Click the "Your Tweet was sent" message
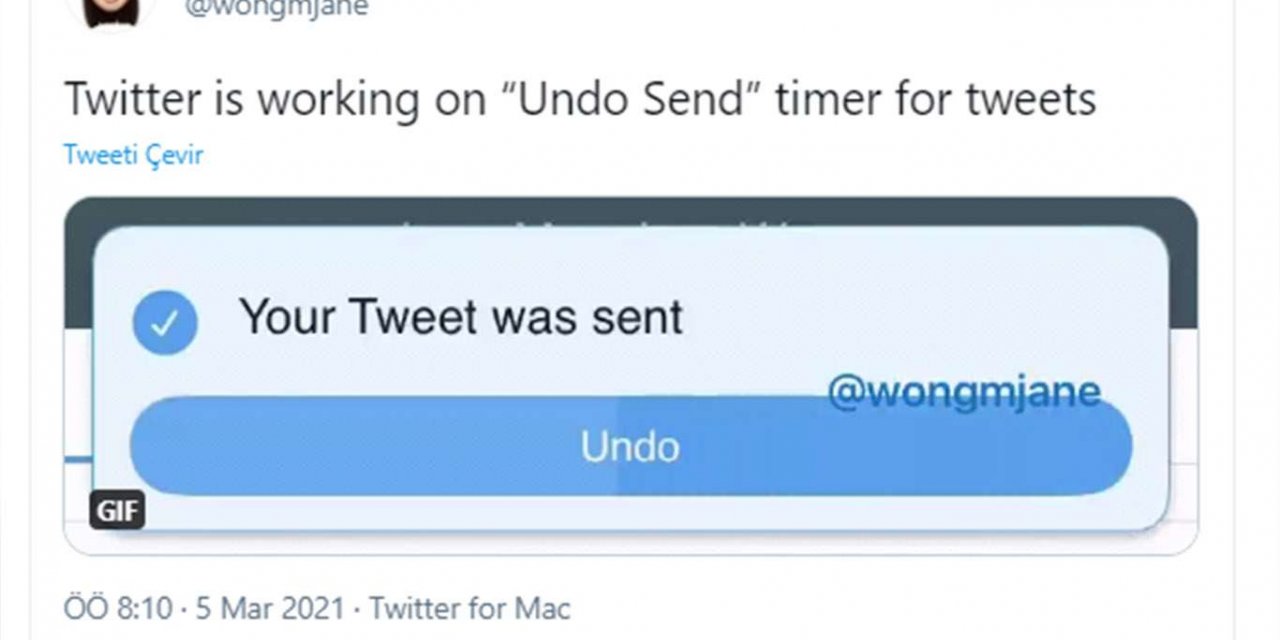Viewport: 1280px width, 640px height. pos(461,317)
